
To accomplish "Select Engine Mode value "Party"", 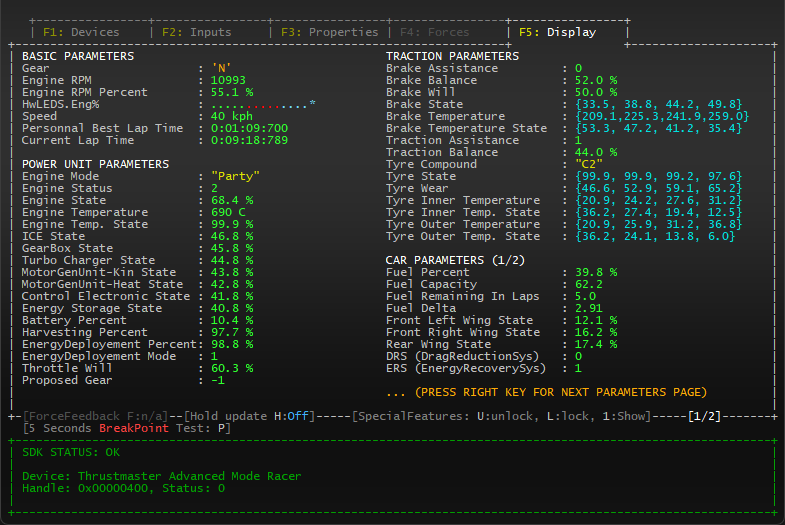I will pos(235,176).
